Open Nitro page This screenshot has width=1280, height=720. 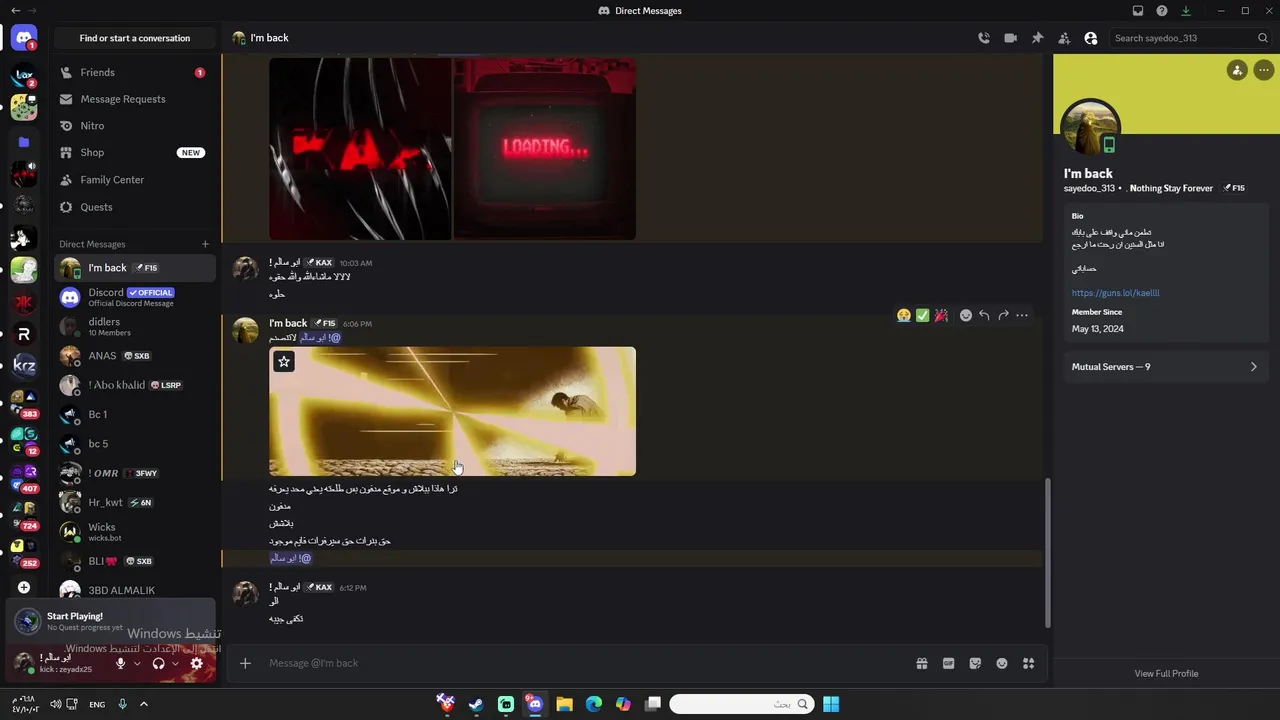[135, 126]
